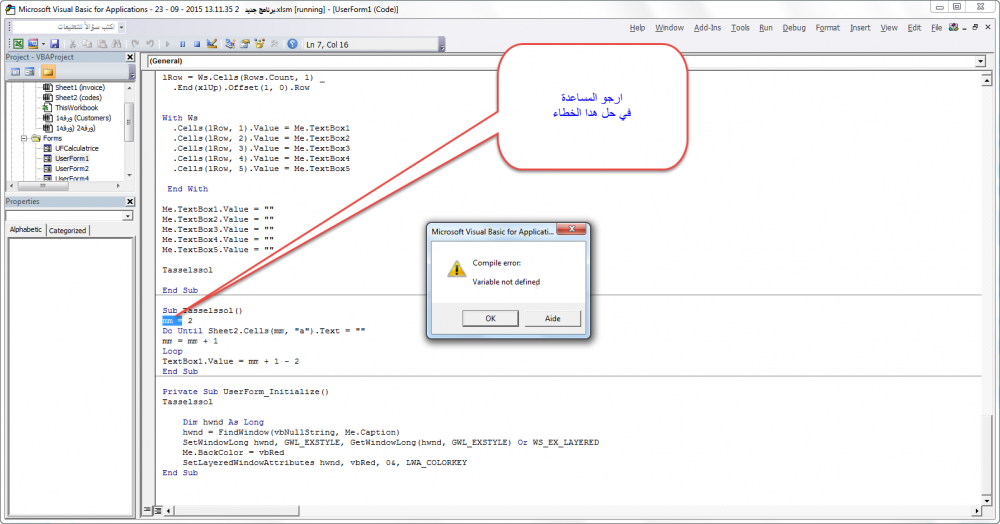This screenshot has width=1000, height=524.
Task: Click the code window scroll down arrow
Action: point(987,500)
